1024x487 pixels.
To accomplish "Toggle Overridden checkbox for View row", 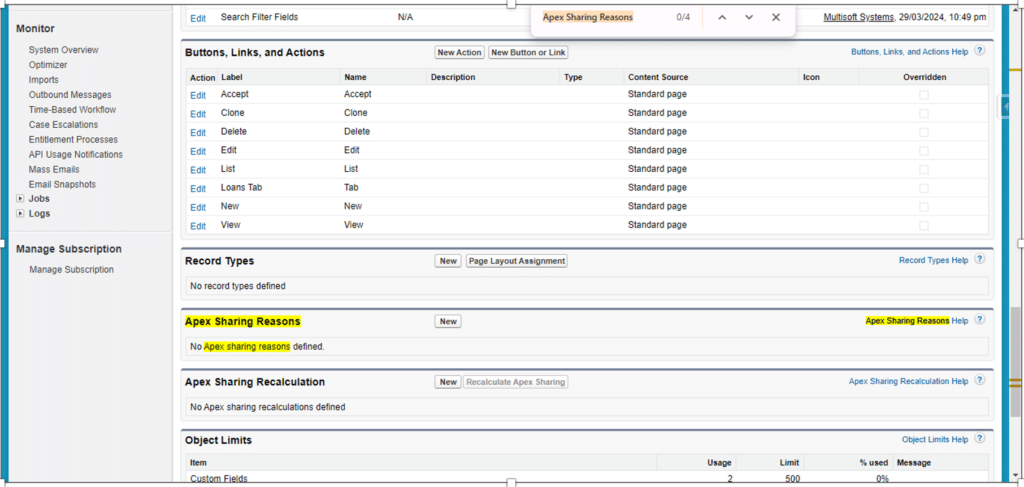I will click(923, 225).
